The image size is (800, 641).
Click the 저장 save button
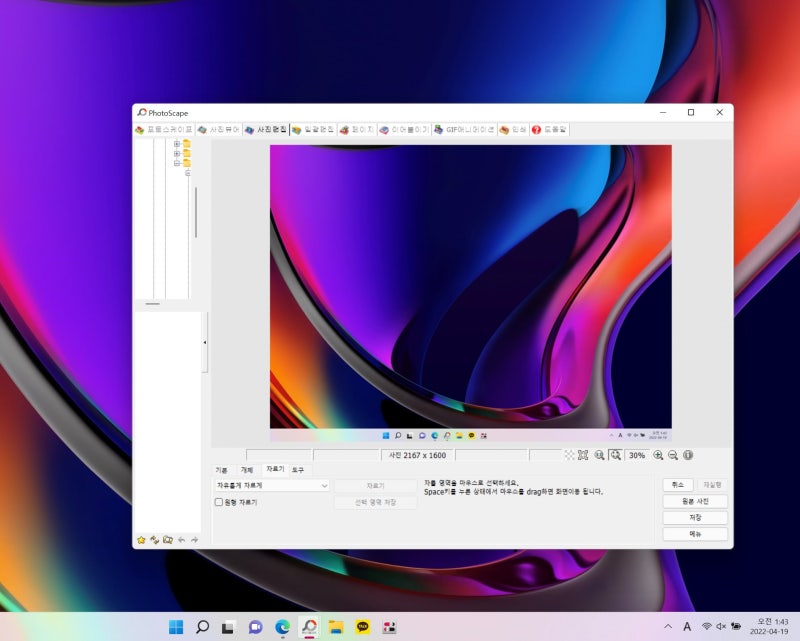point(695,517)
